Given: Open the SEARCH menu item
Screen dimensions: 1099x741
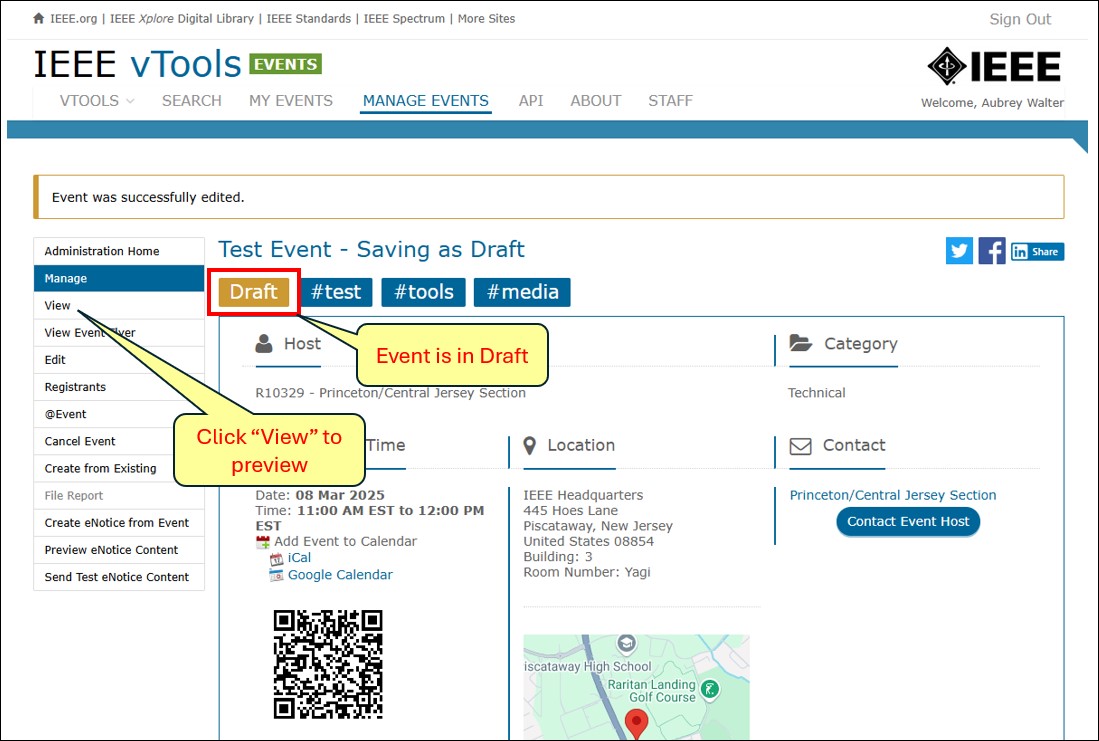Looking at the screenshot, I should click(191, 101).
